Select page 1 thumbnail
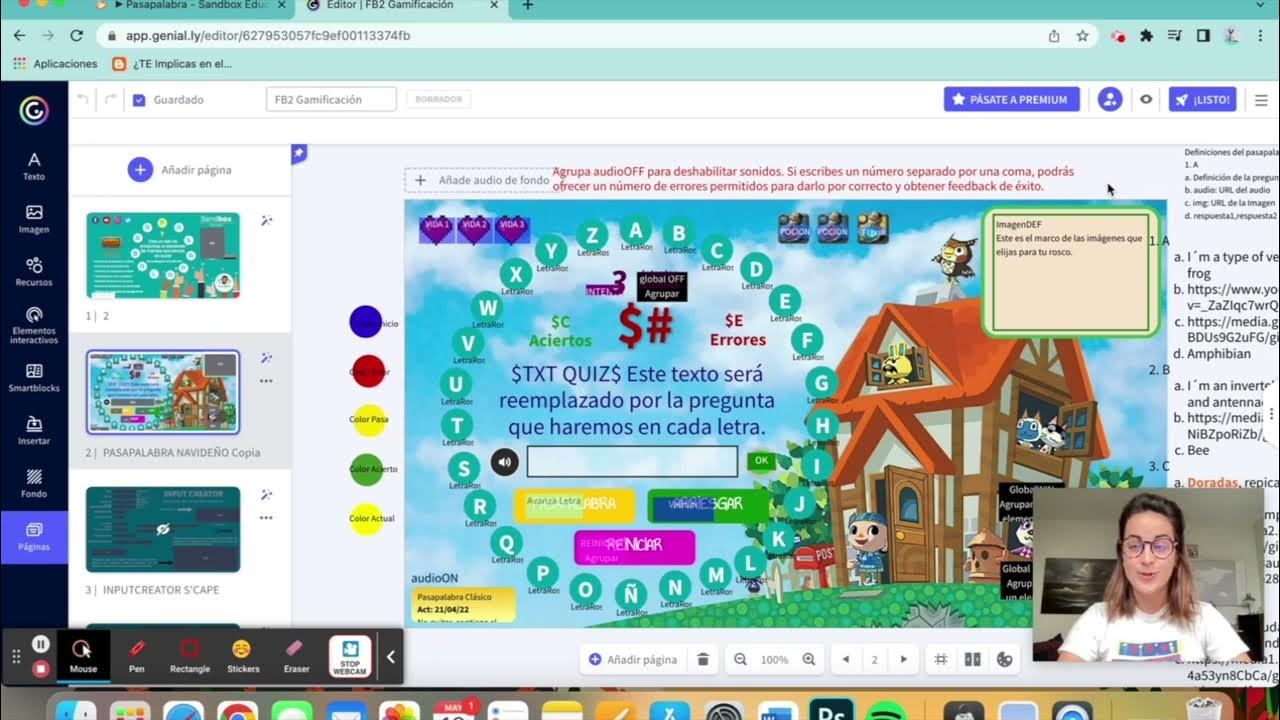The width and height of the screenshot is (1280, 720). click(163, 255)
